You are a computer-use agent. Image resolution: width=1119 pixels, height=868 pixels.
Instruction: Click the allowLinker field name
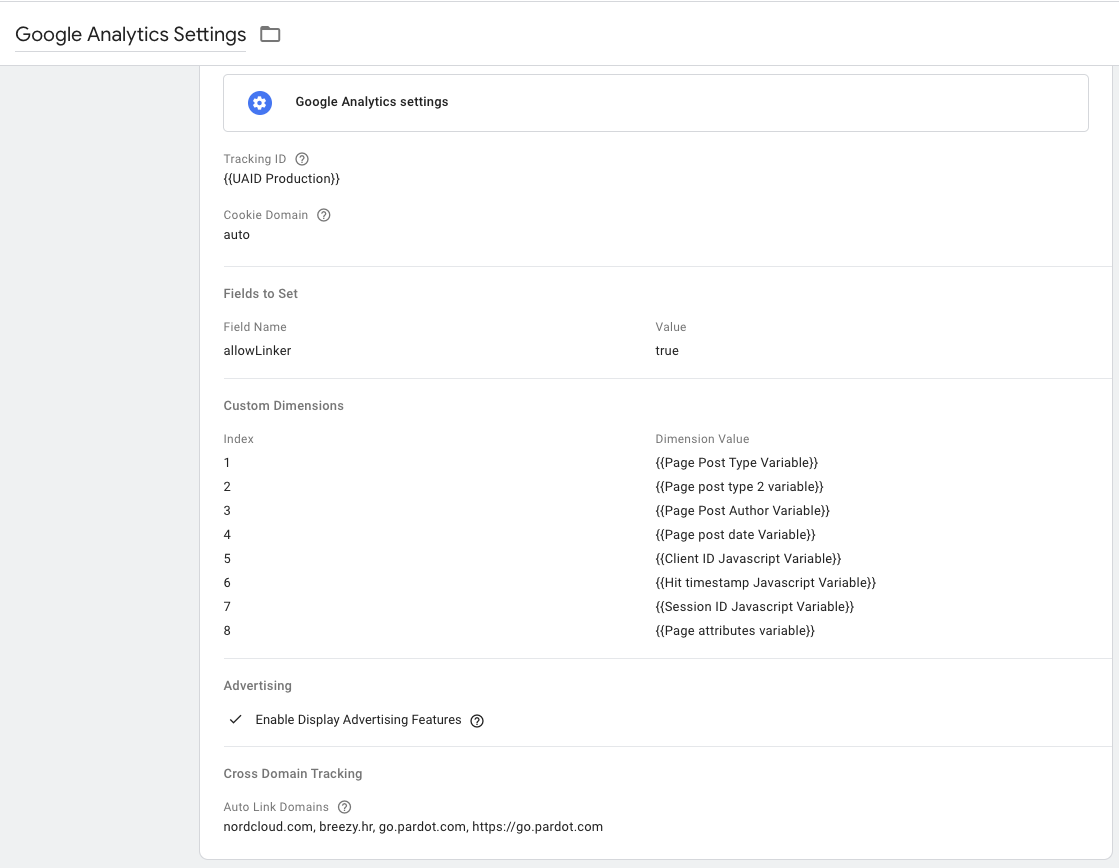(x=257, y=351)
